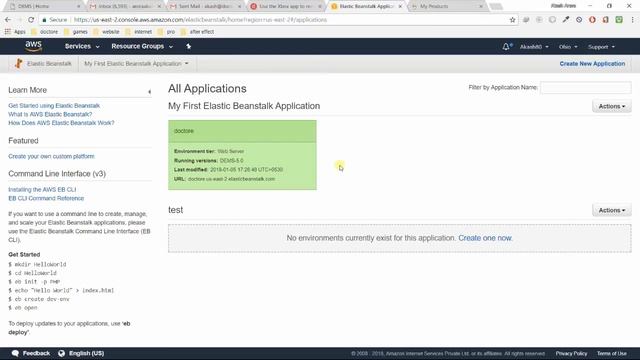Click the Secure padlock in address bar

44,20
